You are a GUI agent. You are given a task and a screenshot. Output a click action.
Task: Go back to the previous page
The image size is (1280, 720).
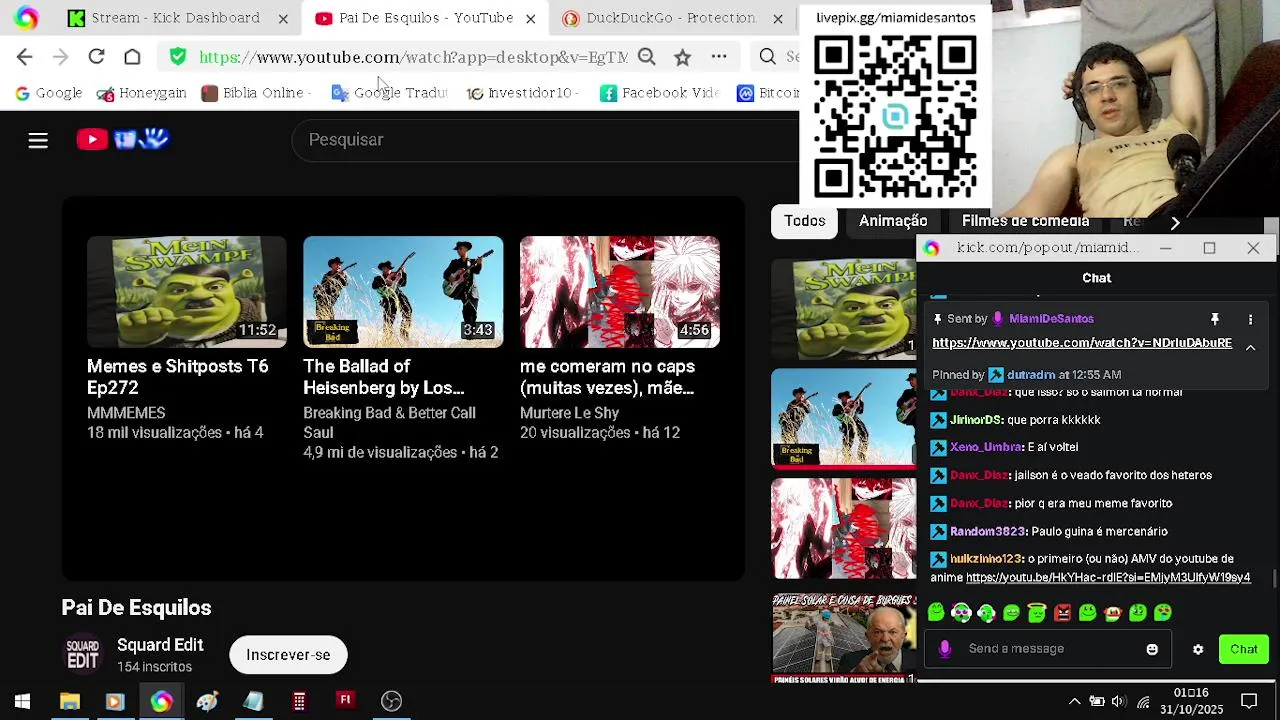point(25,57)
